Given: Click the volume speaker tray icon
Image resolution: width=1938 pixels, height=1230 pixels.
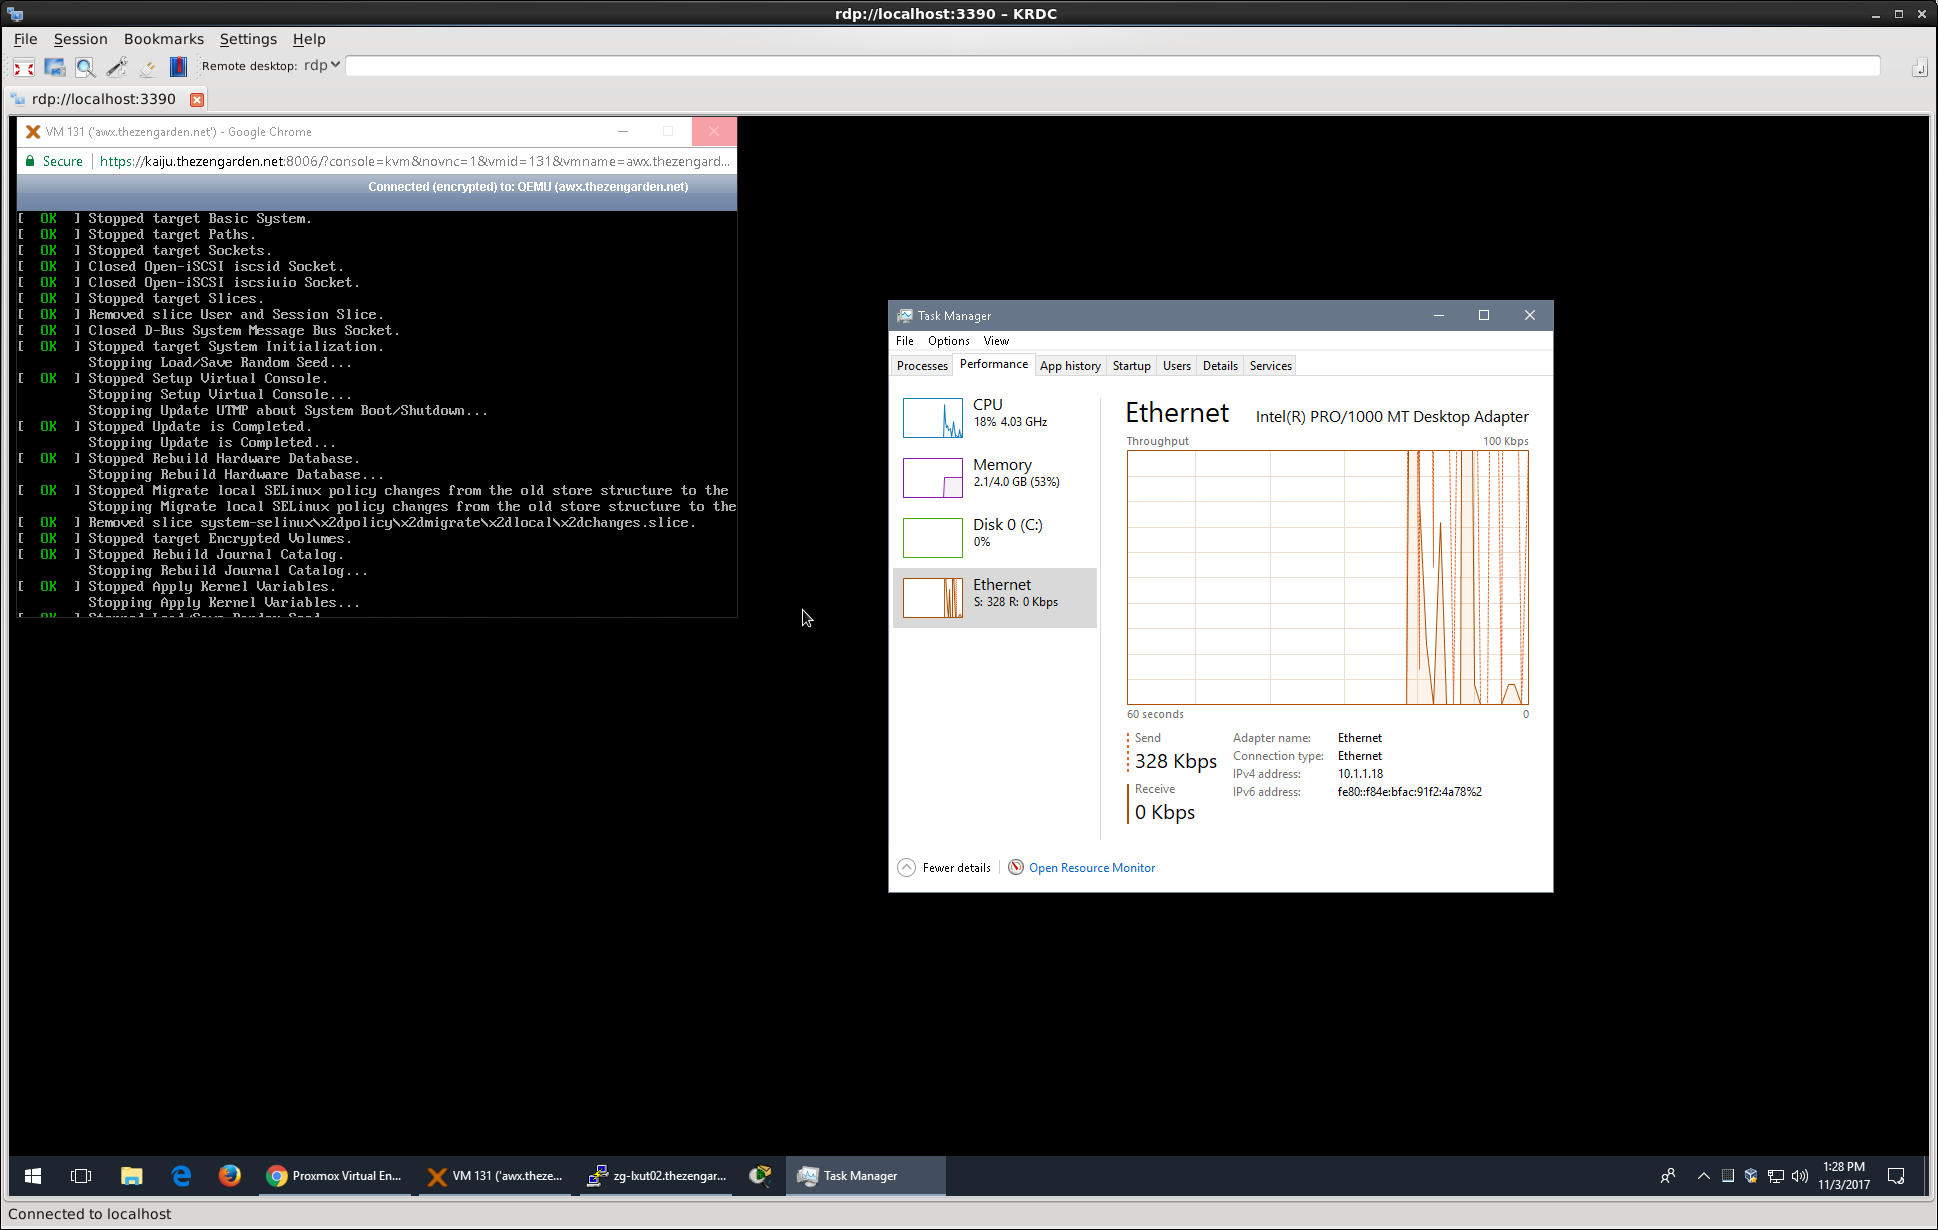Looking at the screenshot, I should tap(1800, 1176).
